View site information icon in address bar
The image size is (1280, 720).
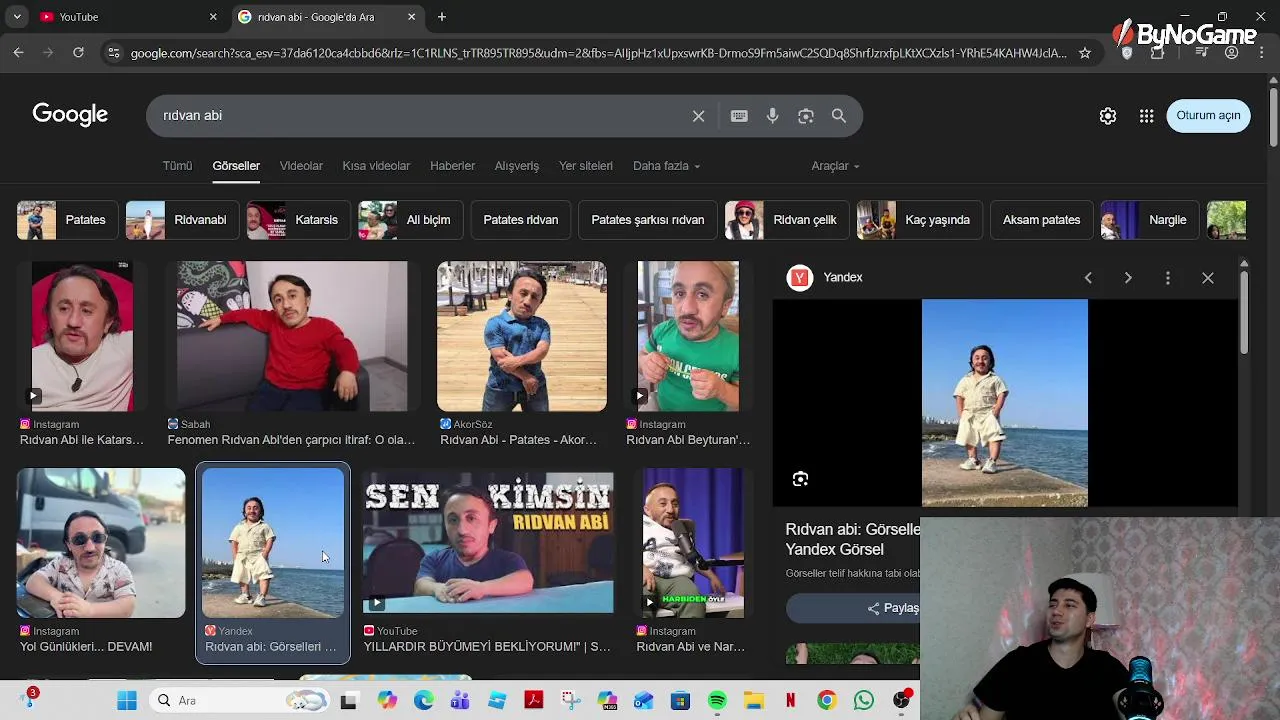(x=113, y=53)
